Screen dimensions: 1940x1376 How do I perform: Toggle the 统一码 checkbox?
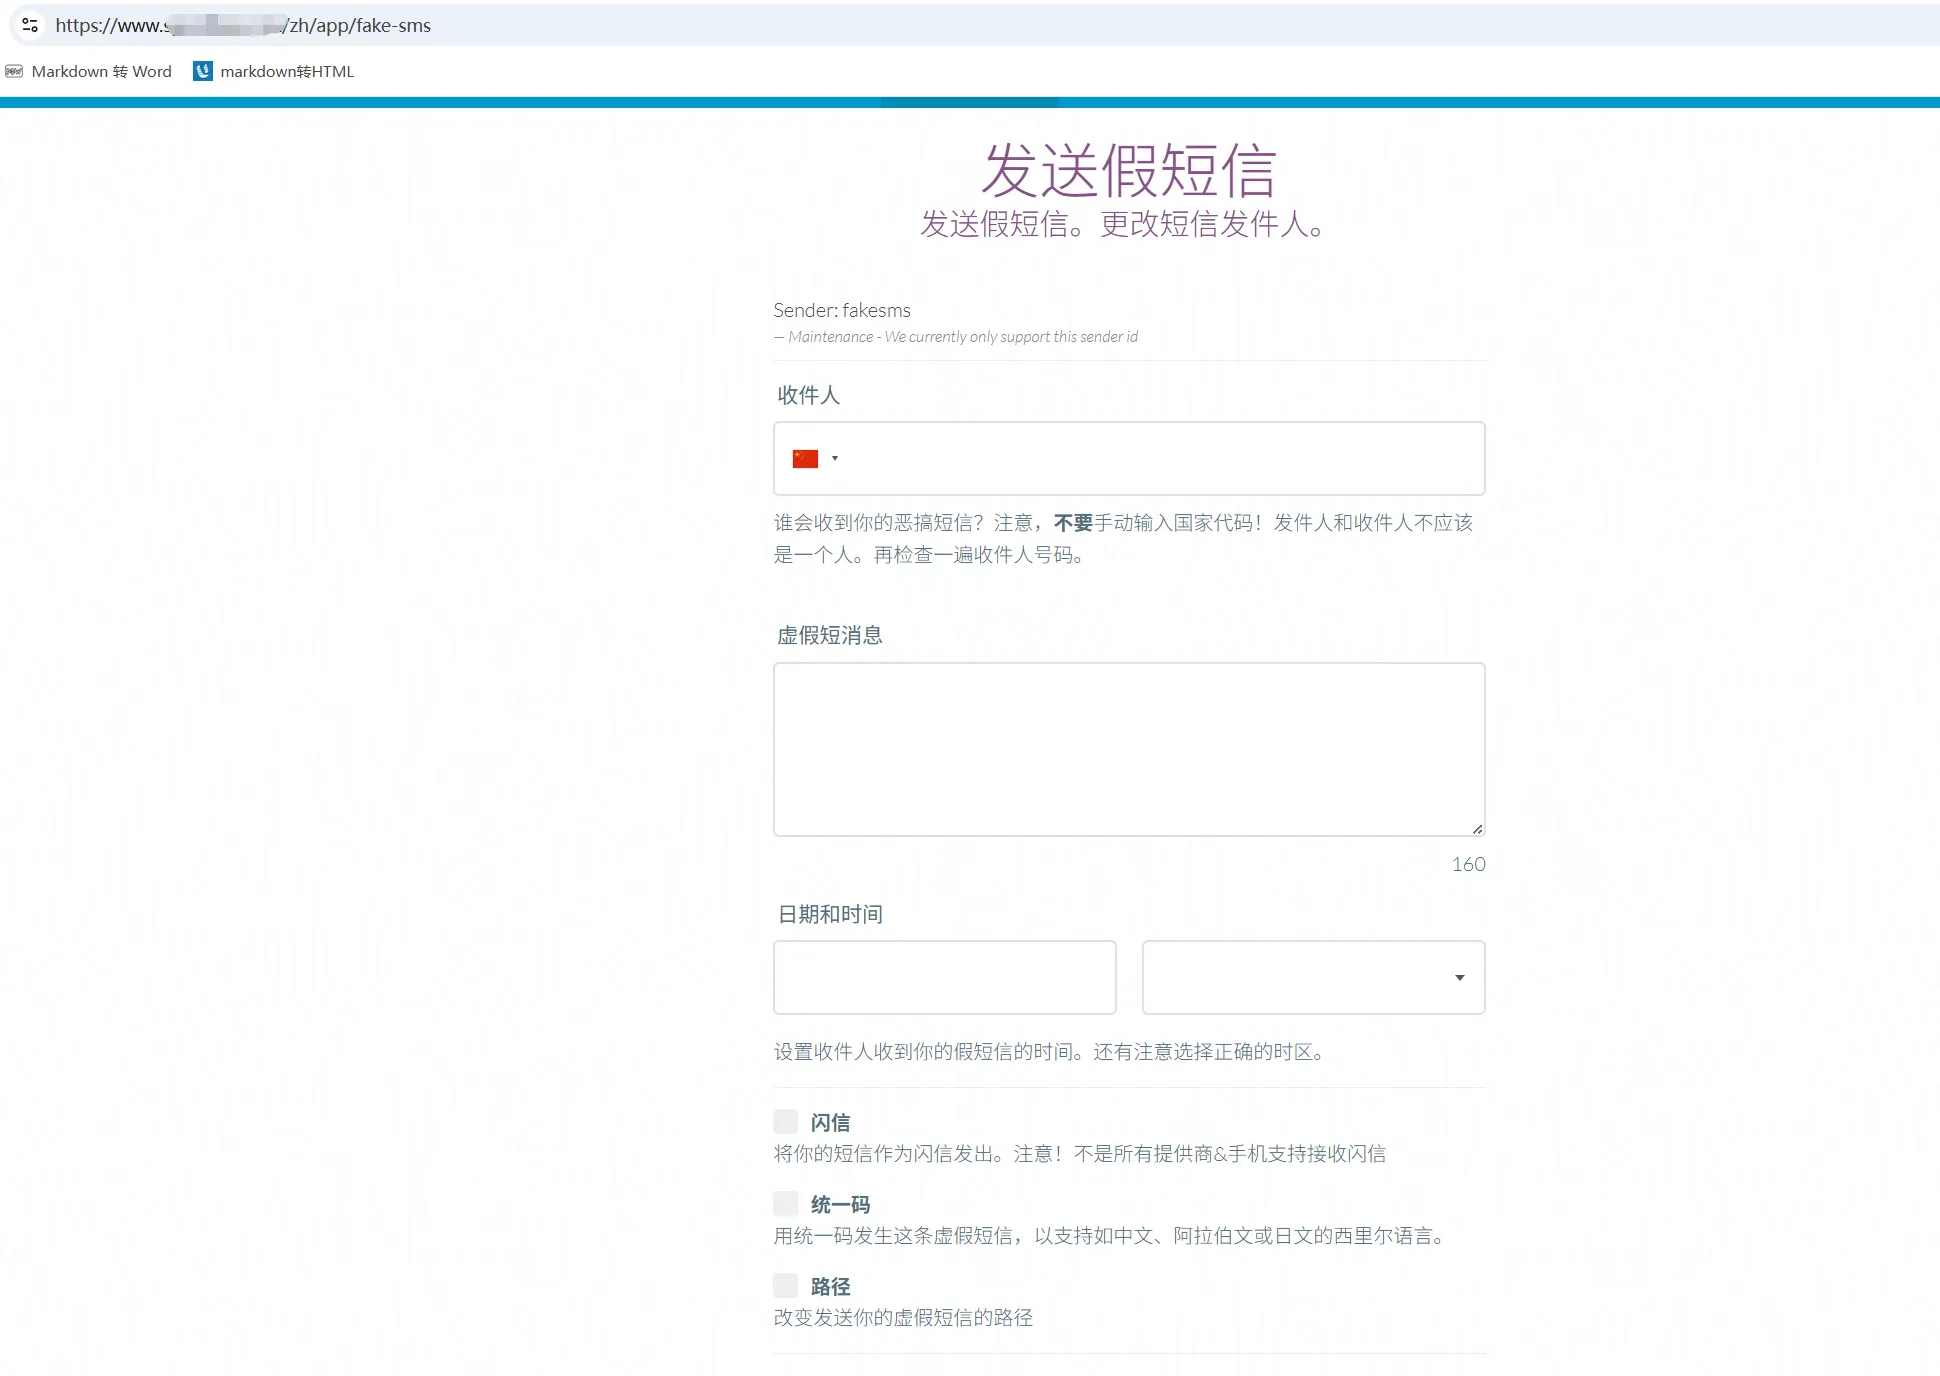784,1203
